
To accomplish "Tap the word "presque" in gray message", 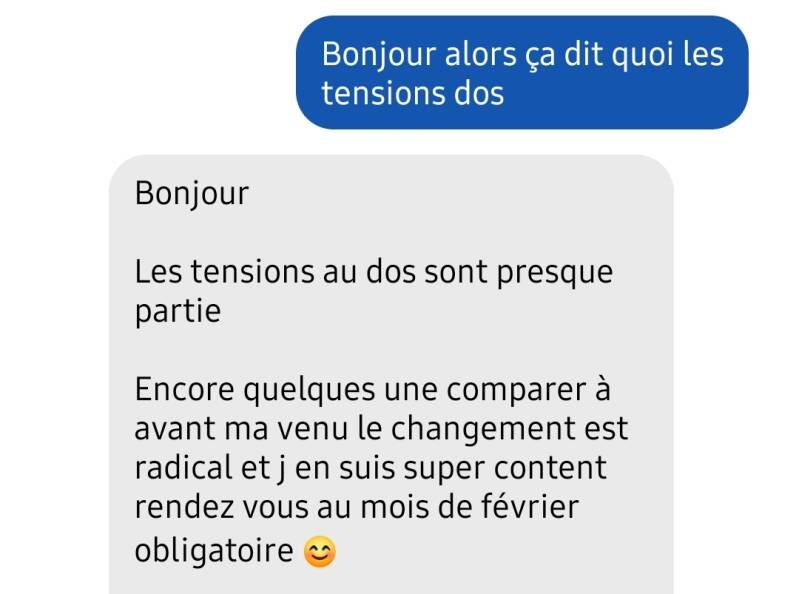I will (555, 274).
